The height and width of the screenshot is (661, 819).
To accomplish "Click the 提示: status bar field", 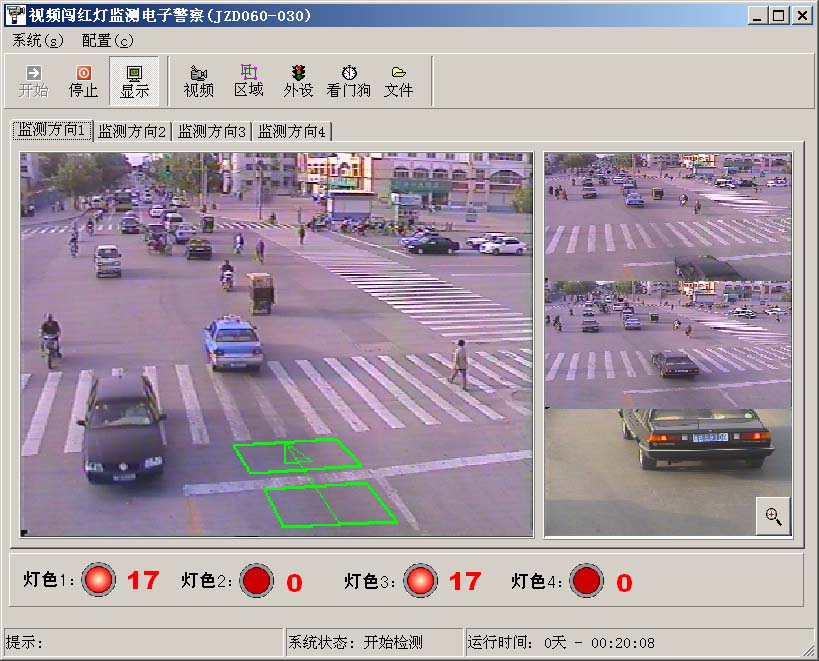I will tap(143, 642).
